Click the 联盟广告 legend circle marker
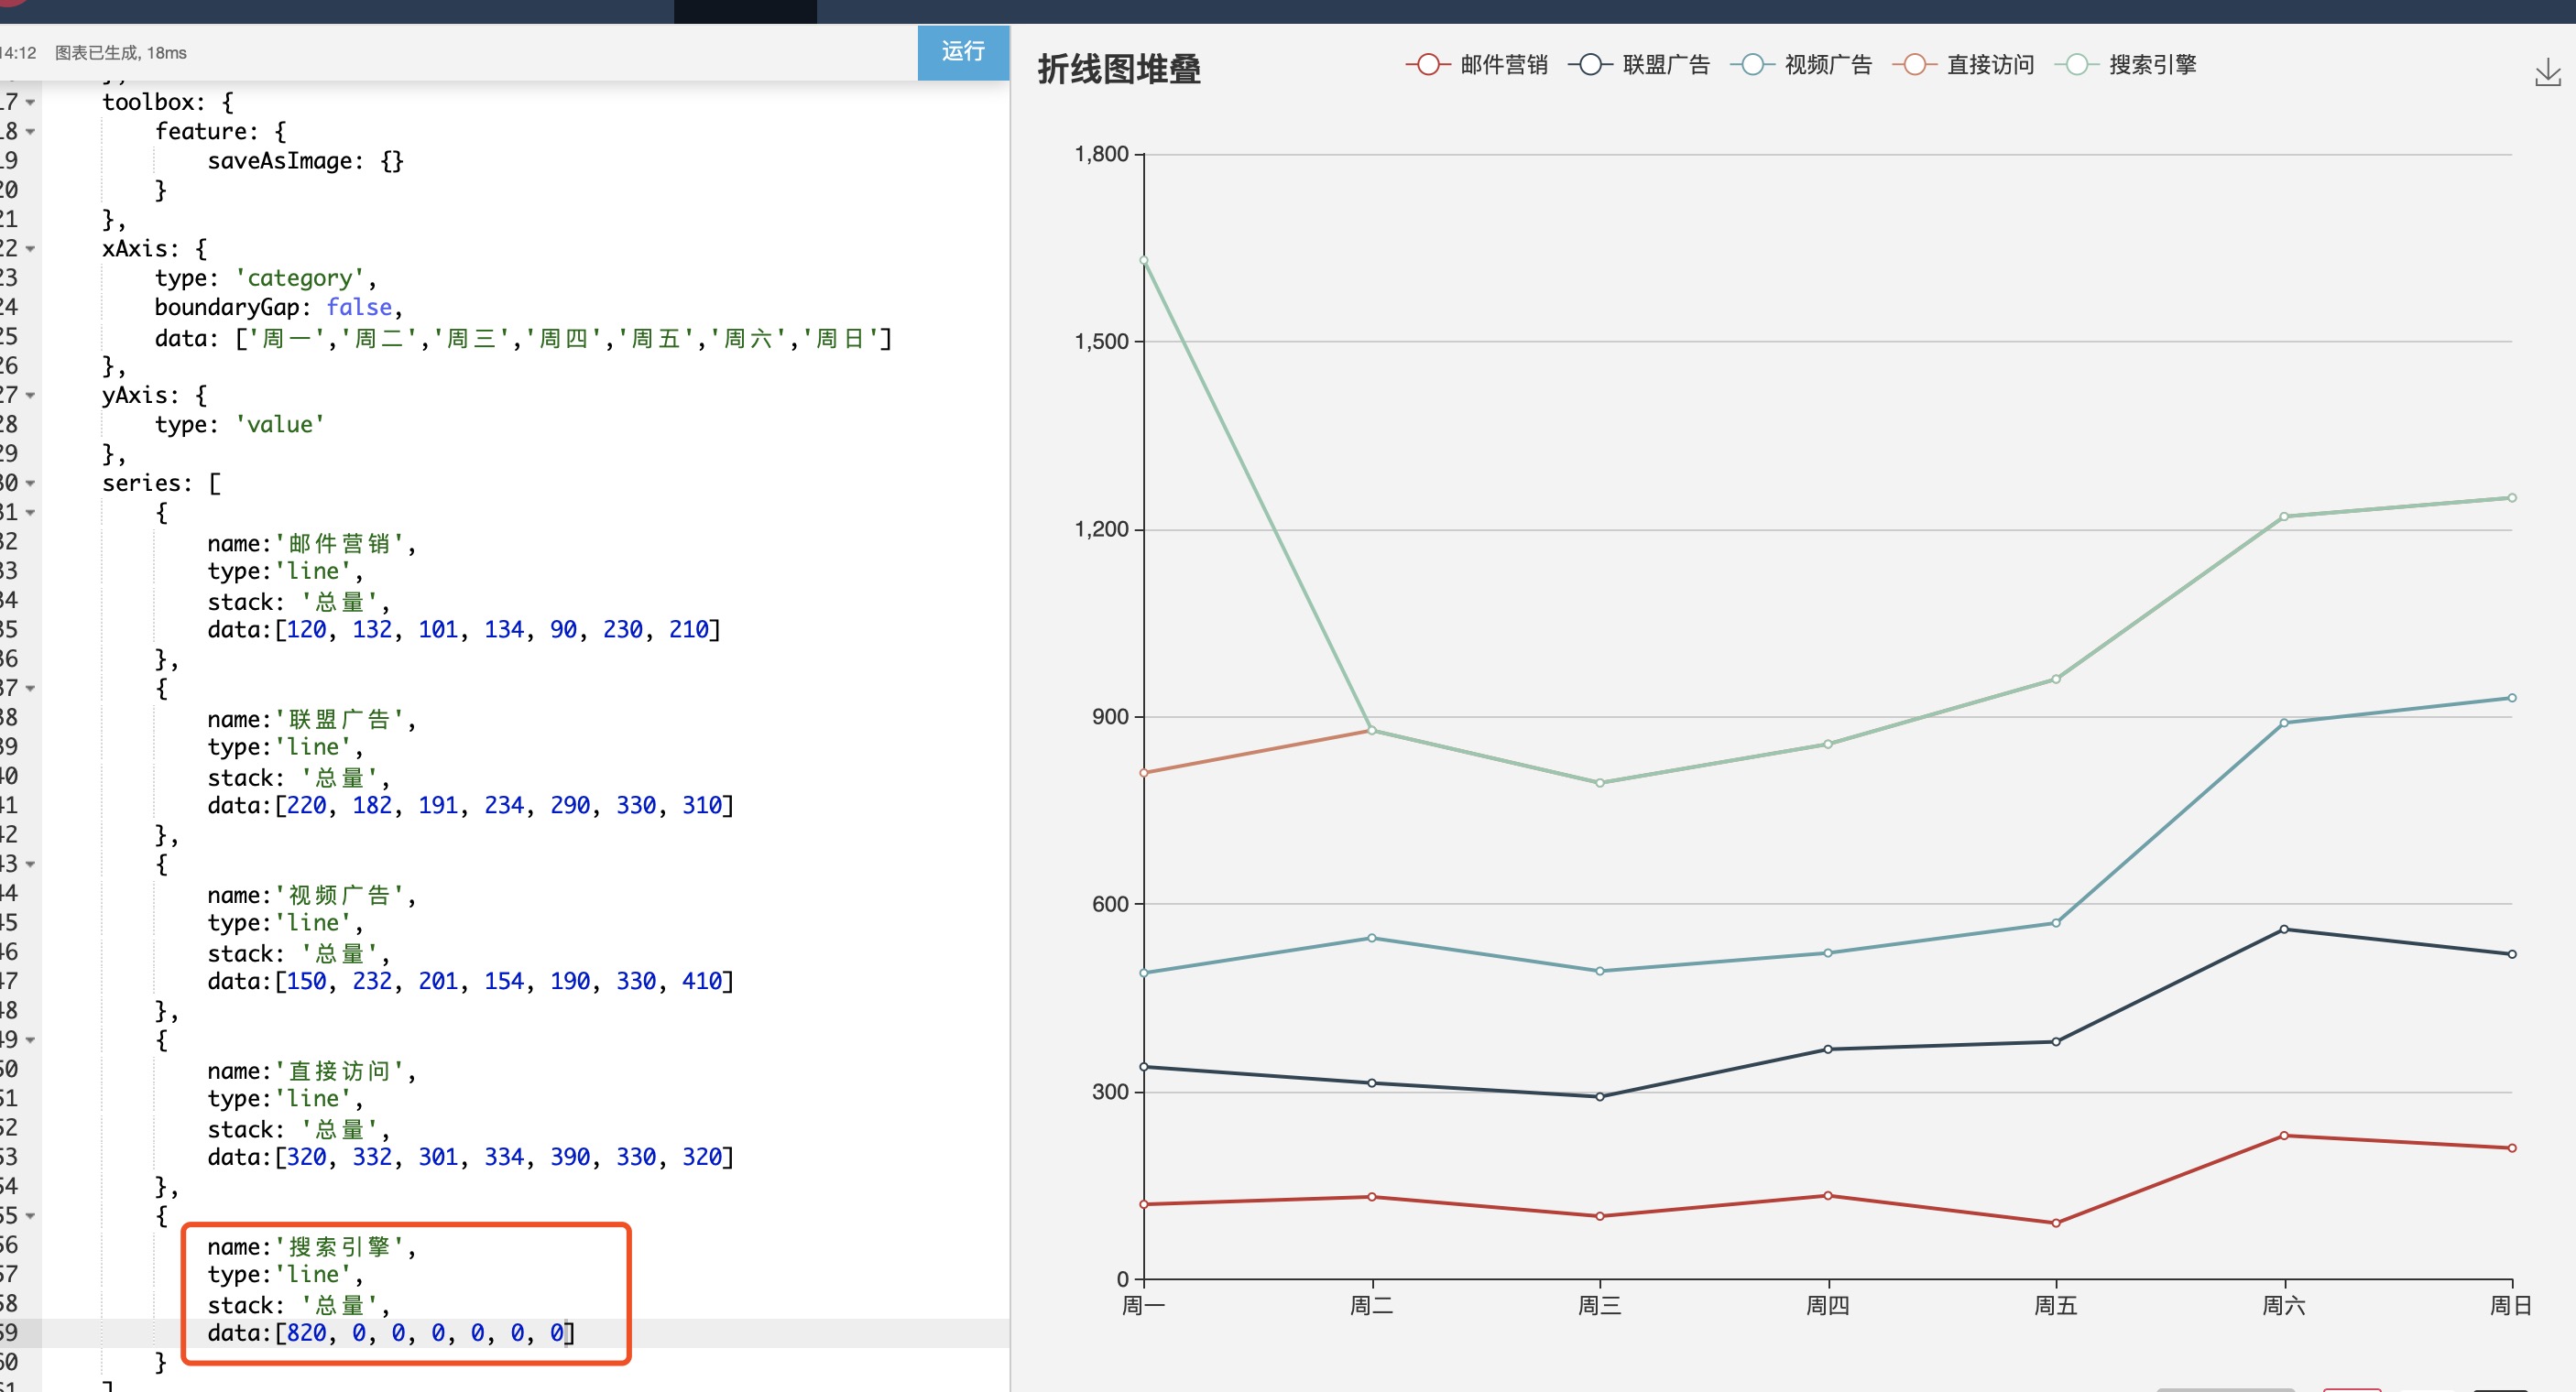 point(1590,64)
